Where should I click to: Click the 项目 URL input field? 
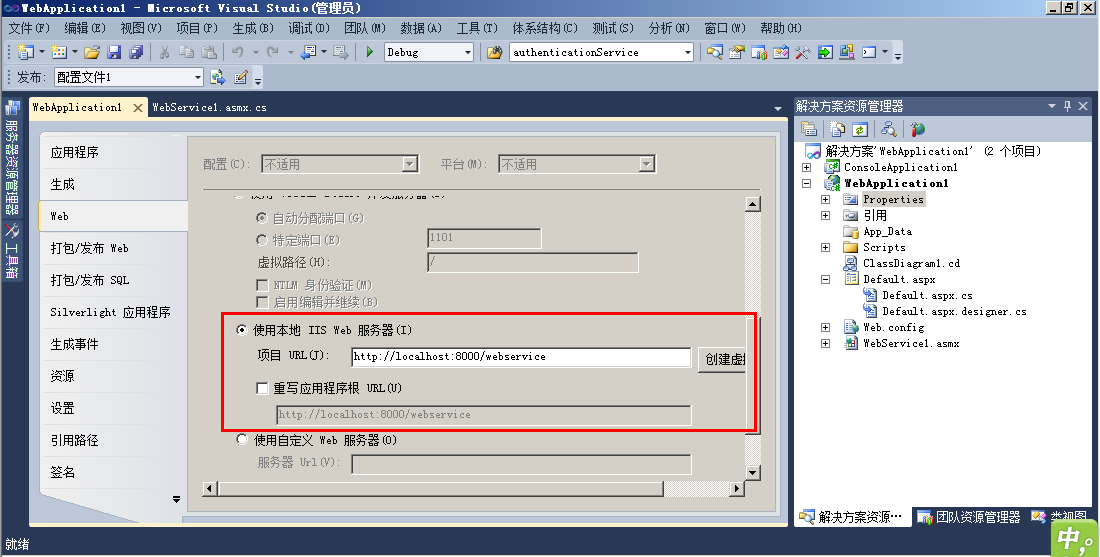click(521, 356)
